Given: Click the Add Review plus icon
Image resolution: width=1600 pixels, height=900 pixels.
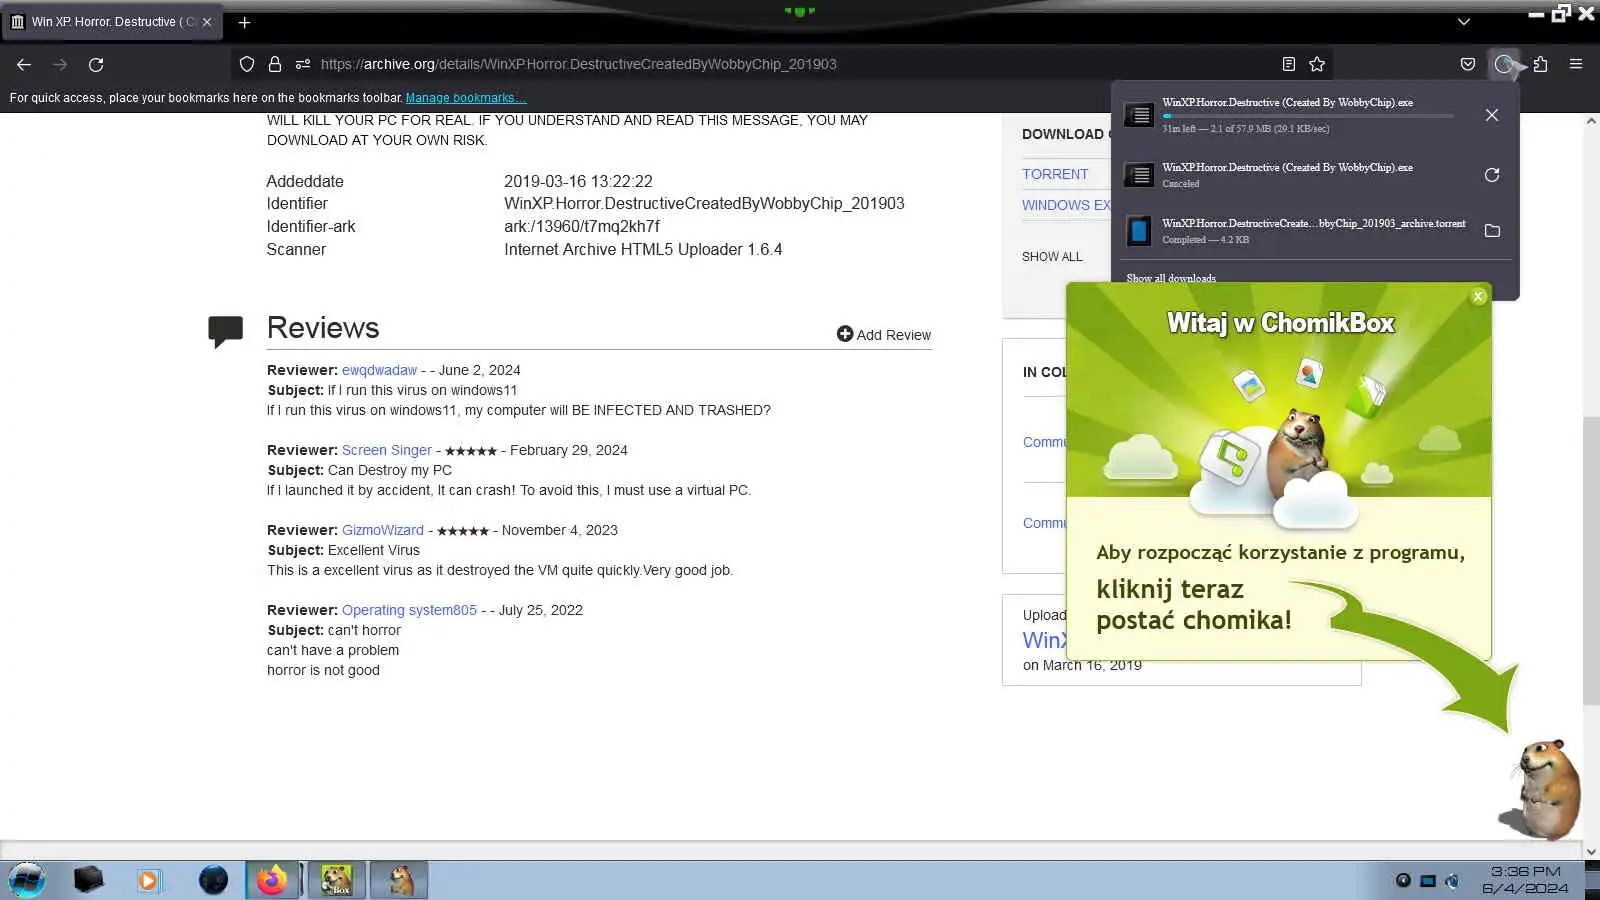Looking at the screenshot, I should pos(845,334).
